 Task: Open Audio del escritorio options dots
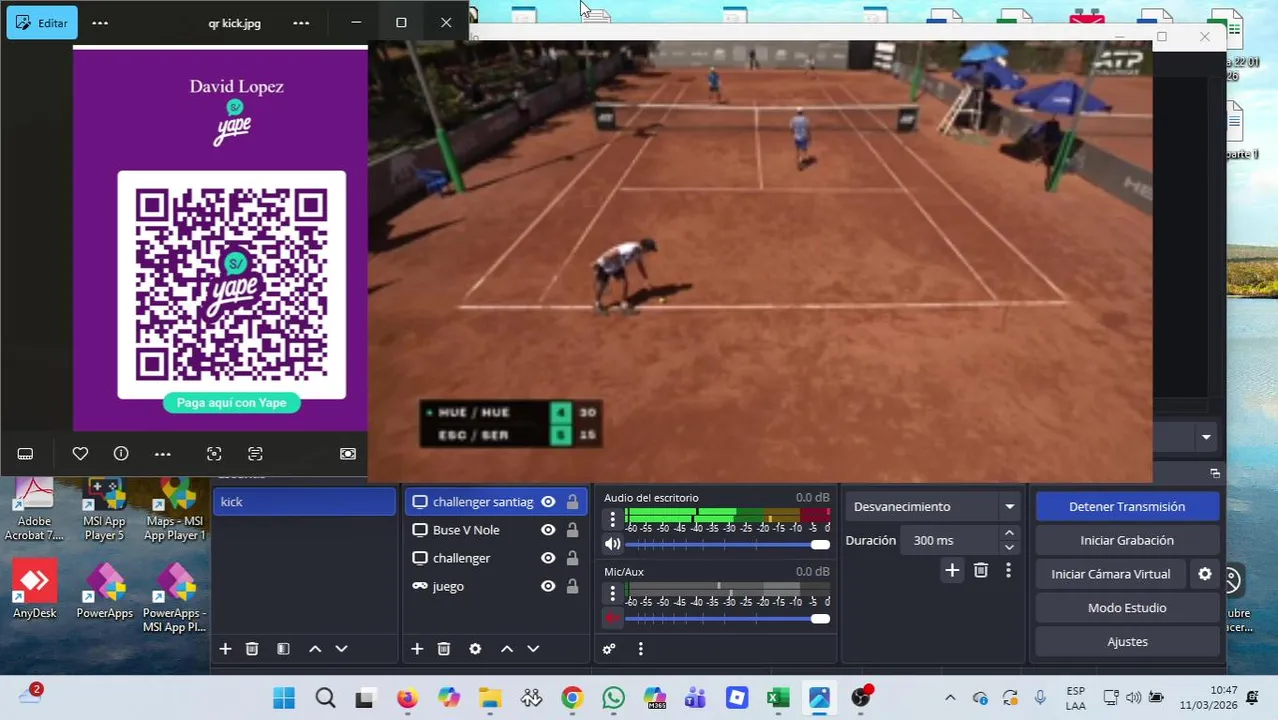(613, 519)
